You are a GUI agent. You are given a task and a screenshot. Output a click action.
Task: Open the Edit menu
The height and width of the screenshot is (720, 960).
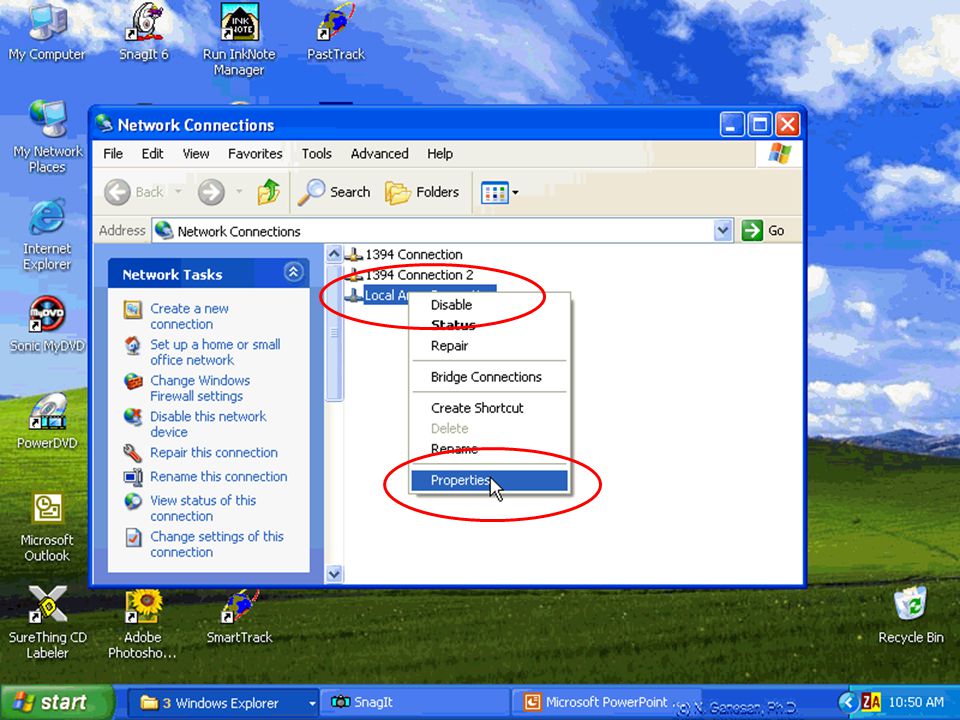click(x=152, y=154)
